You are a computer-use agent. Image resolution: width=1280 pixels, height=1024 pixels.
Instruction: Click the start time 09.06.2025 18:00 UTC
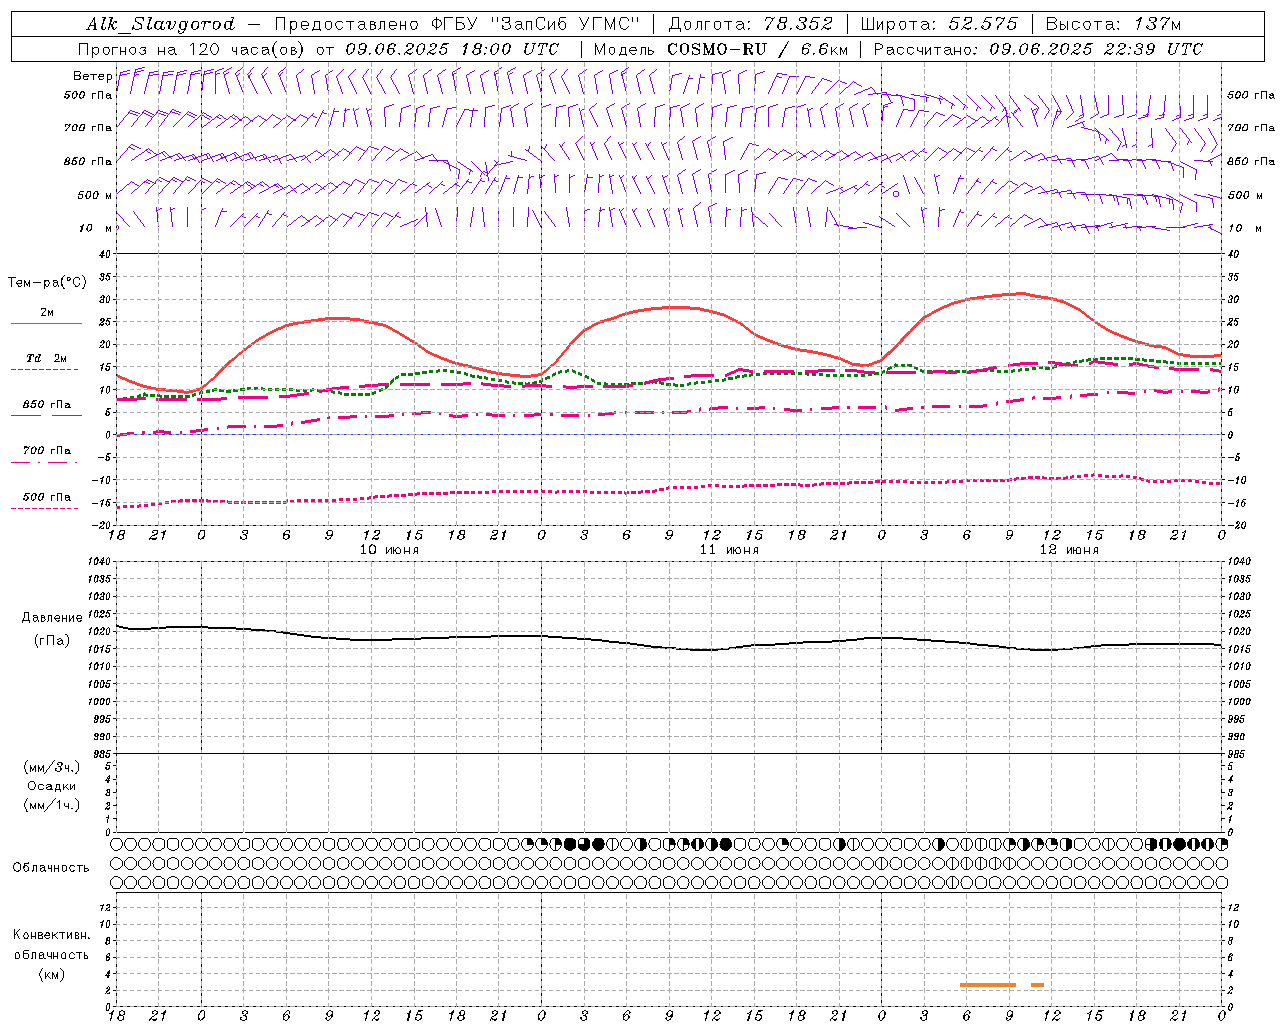point(452,49)
